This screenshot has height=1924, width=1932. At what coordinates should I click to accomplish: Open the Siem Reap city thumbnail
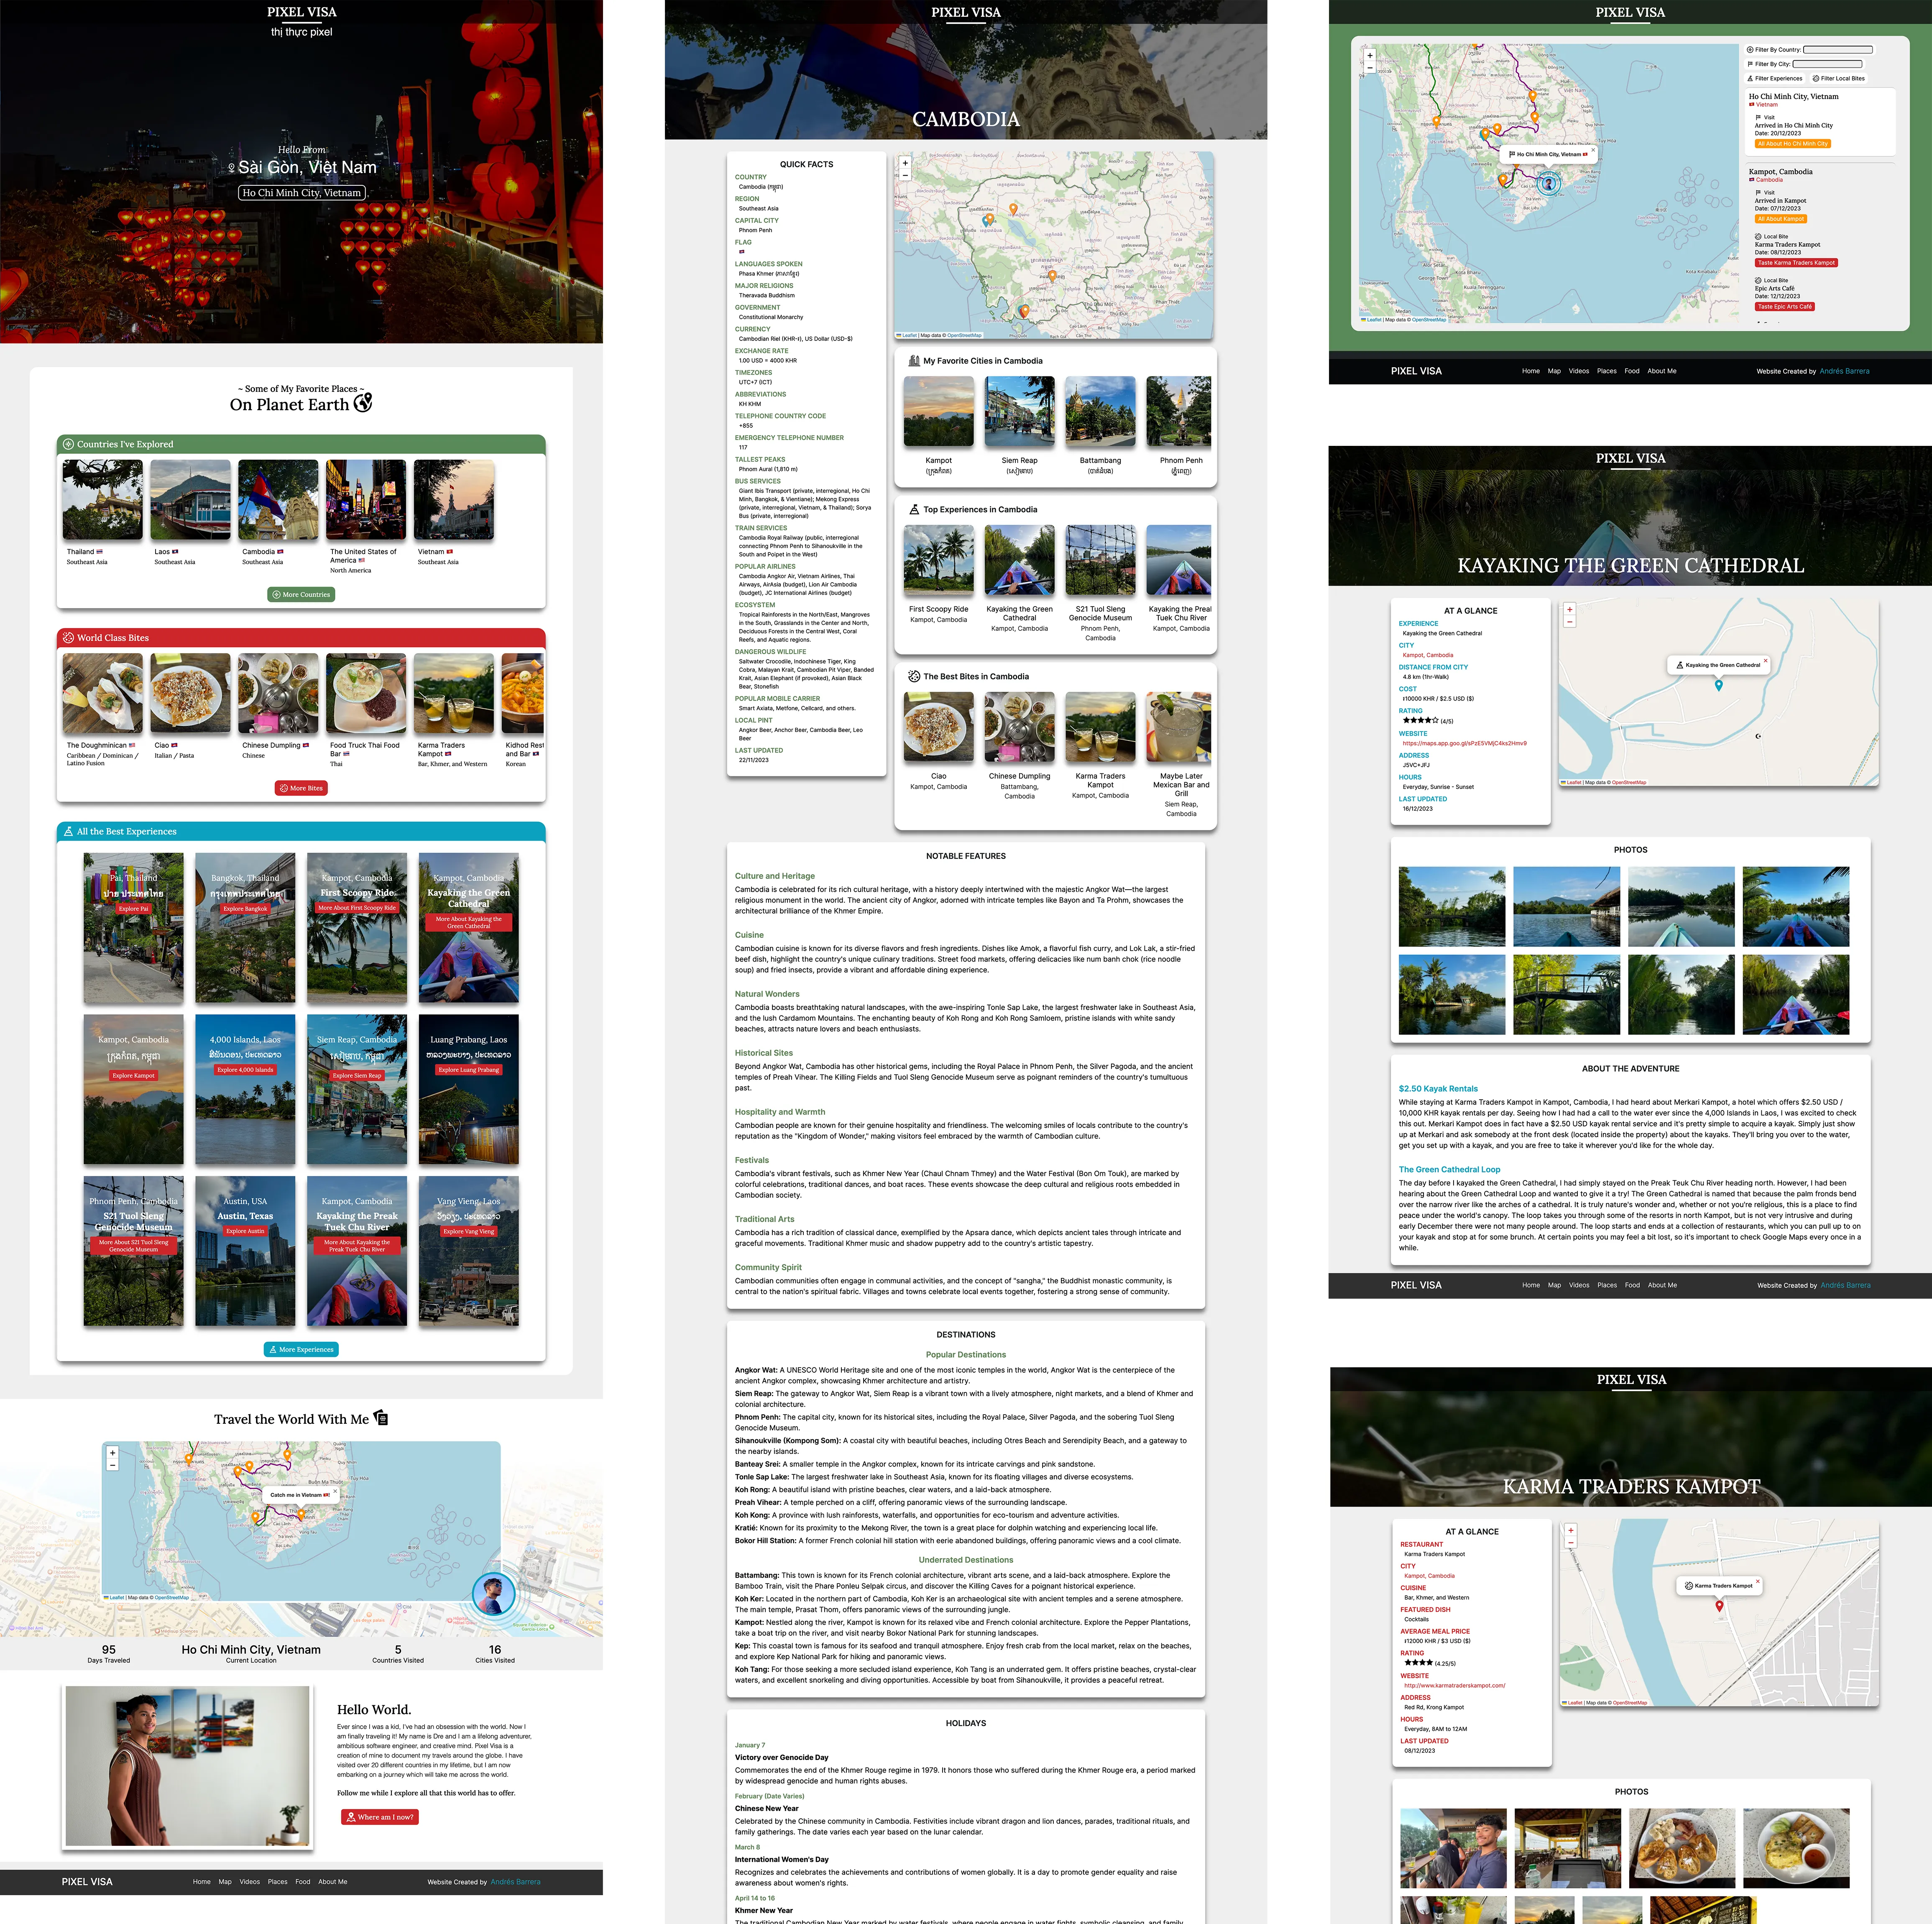pyautogui.click(x=1019, y=411)
